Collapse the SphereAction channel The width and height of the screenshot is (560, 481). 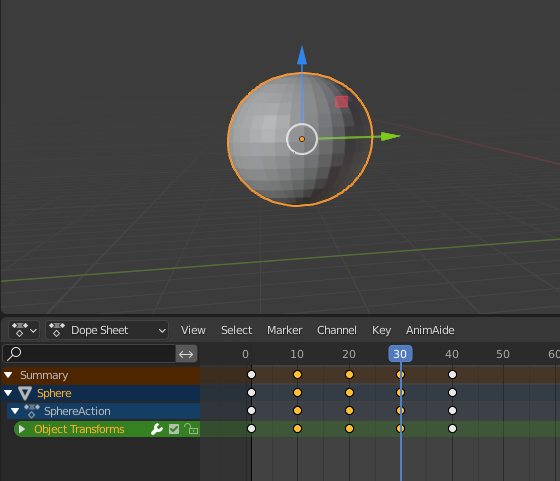[x=15, y=411]
